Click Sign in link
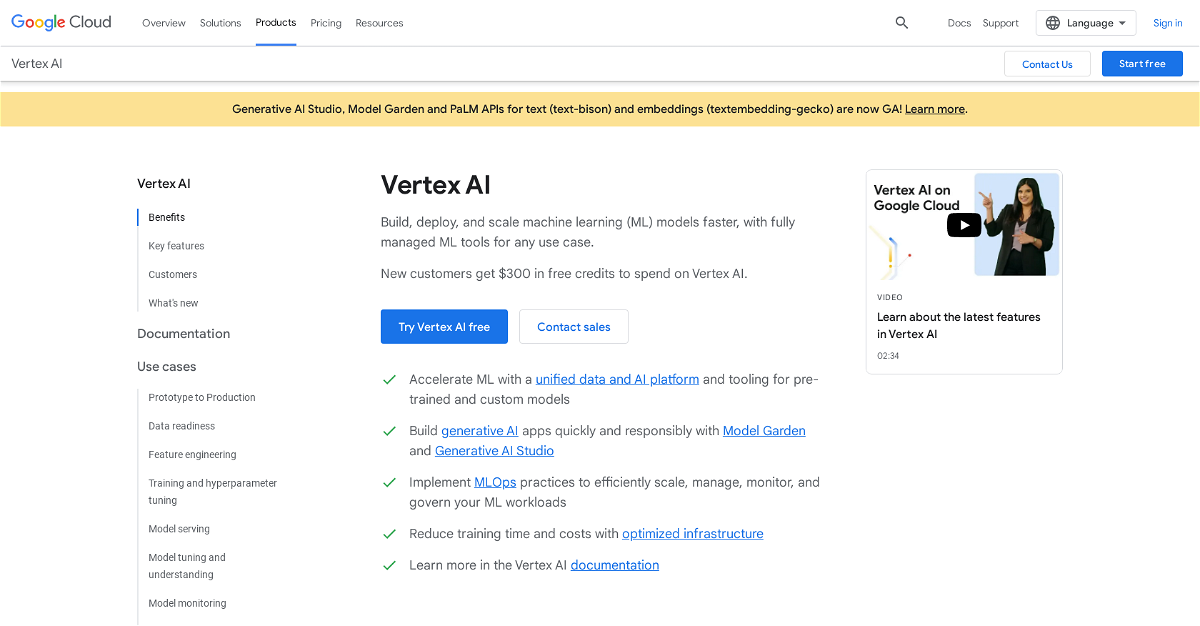This screenshot has height=626, width=1200. point(1167,23)
